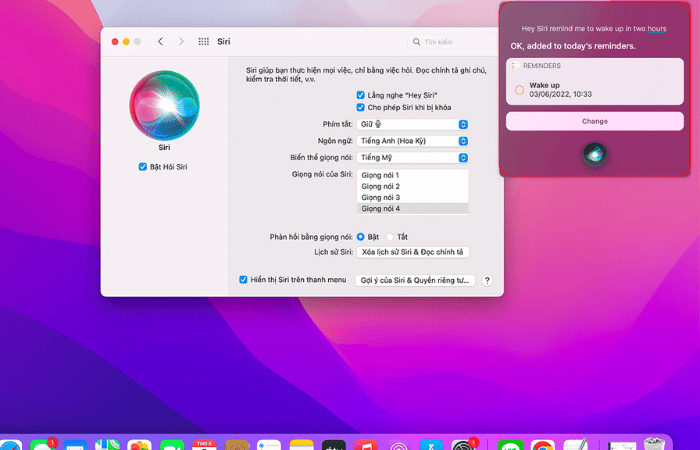Open Reminders app in the dock

point(269,445)
